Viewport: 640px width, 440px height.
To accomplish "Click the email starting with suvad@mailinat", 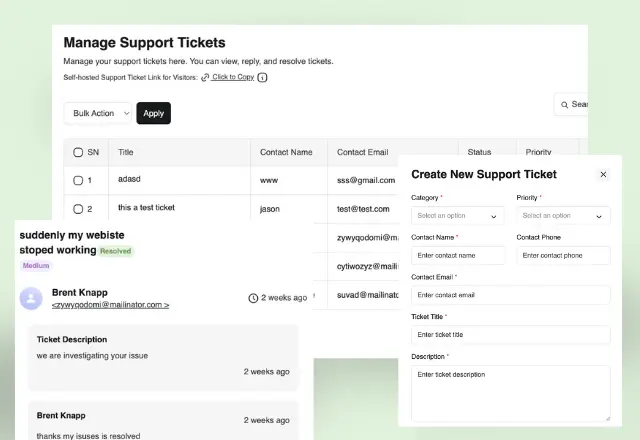I will coord(367,295).
